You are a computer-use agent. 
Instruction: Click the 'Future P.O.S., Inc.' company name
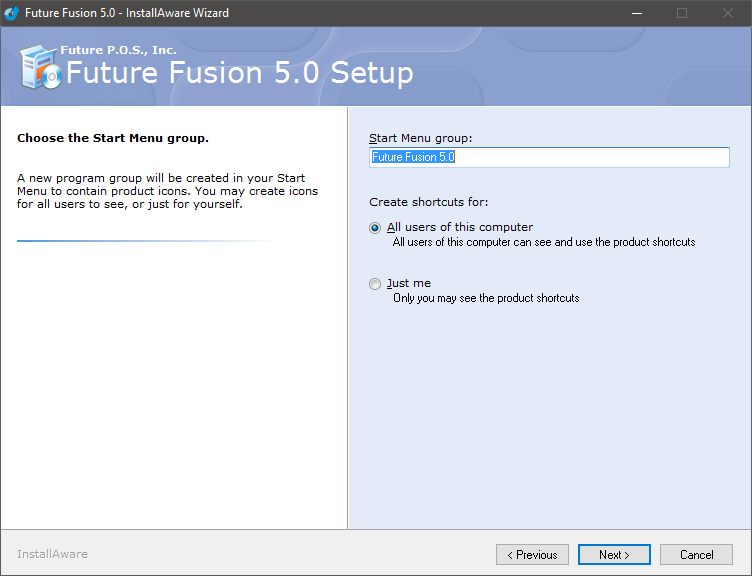point(118,50)
